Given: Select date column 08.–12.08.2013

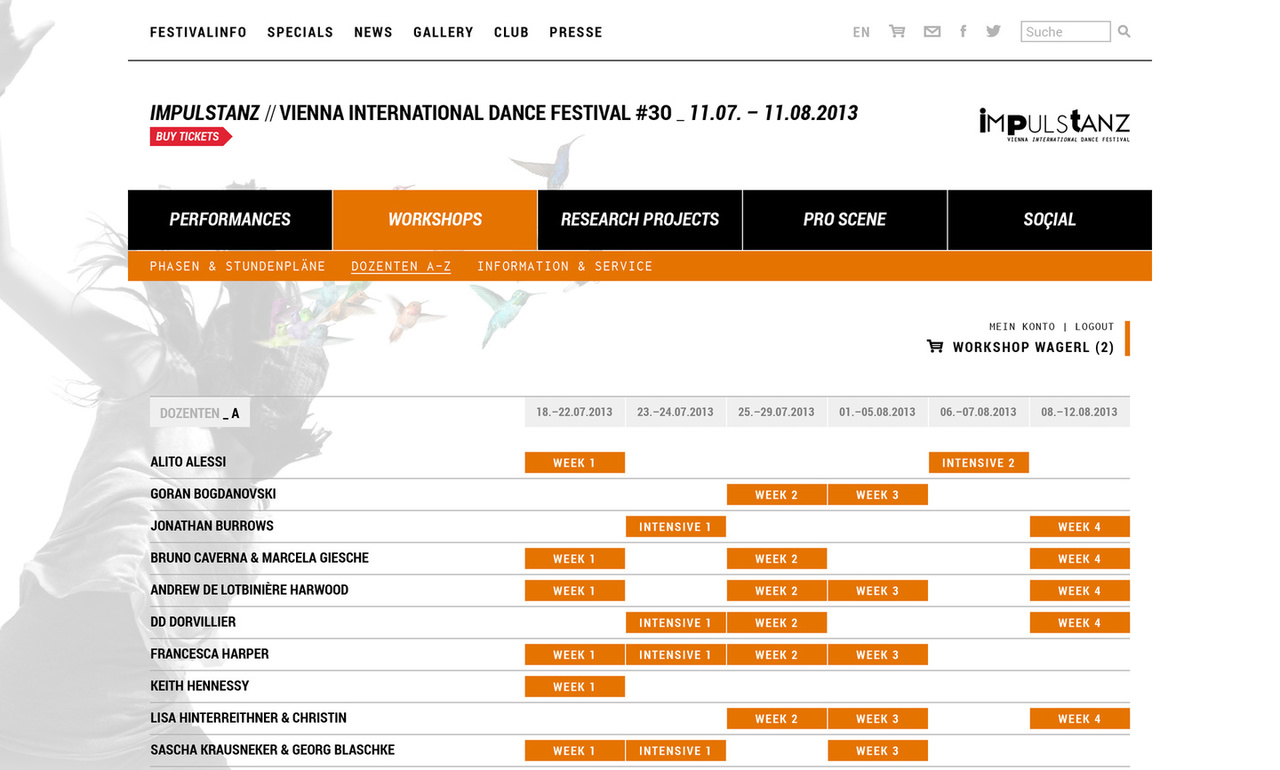Looking at the screenshot, I should click(1079, 412).
